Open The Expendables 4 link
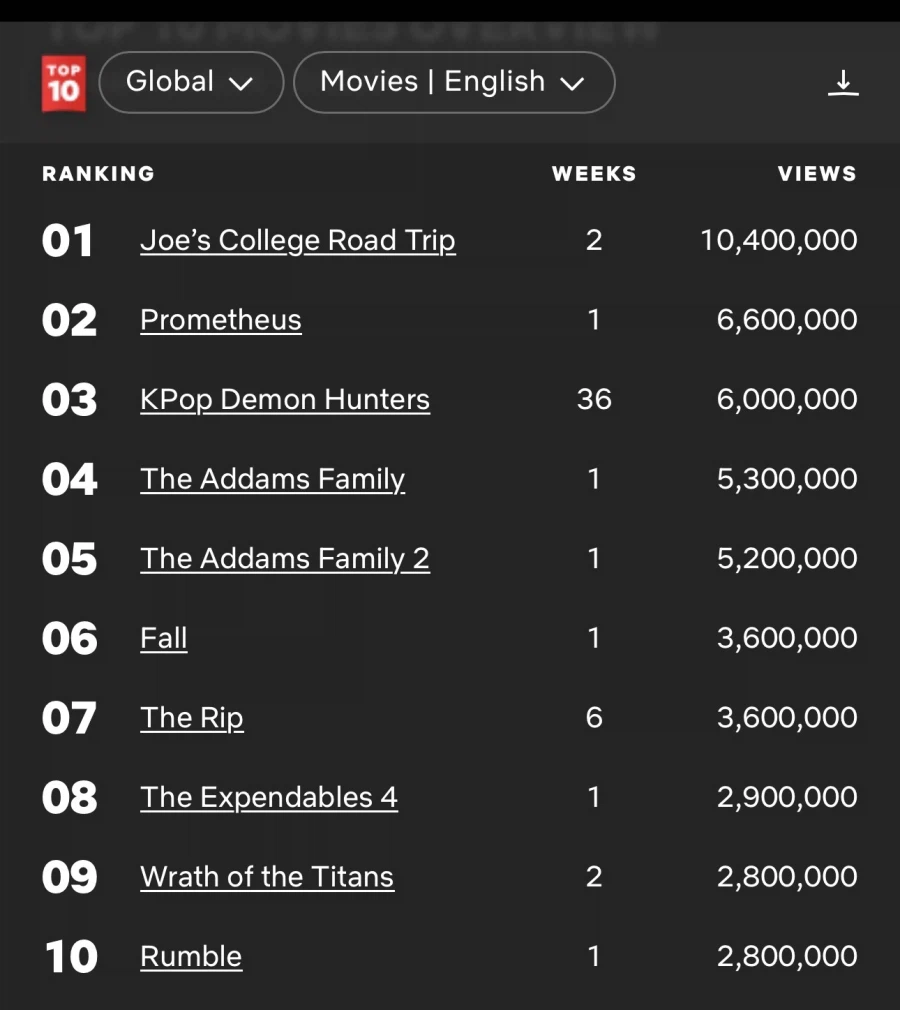The height and width of the screenshot is (1010, 900). tap(268, 797)
